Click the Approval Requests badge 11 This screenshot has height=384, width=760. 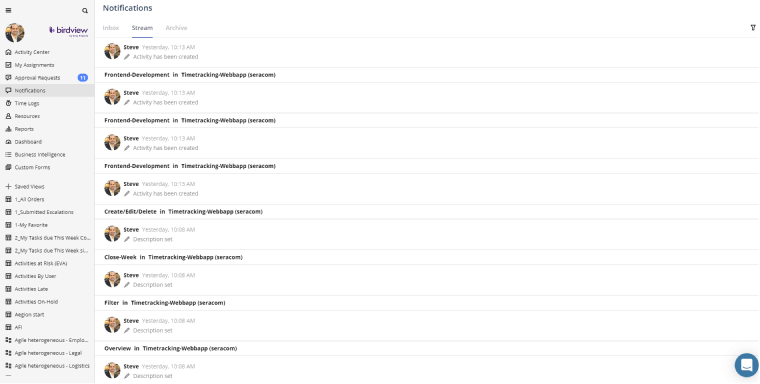tap(83, 78)
